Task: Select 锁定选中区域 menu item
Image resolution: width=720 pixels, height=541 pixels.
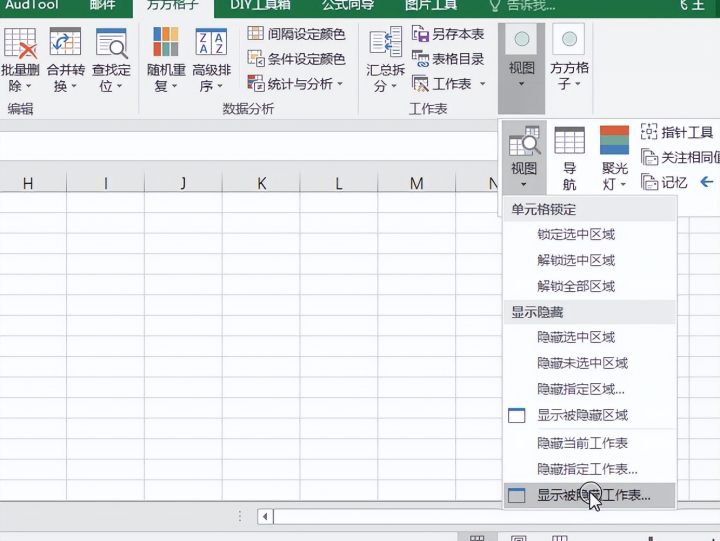Action: click(x=590, y=234)
